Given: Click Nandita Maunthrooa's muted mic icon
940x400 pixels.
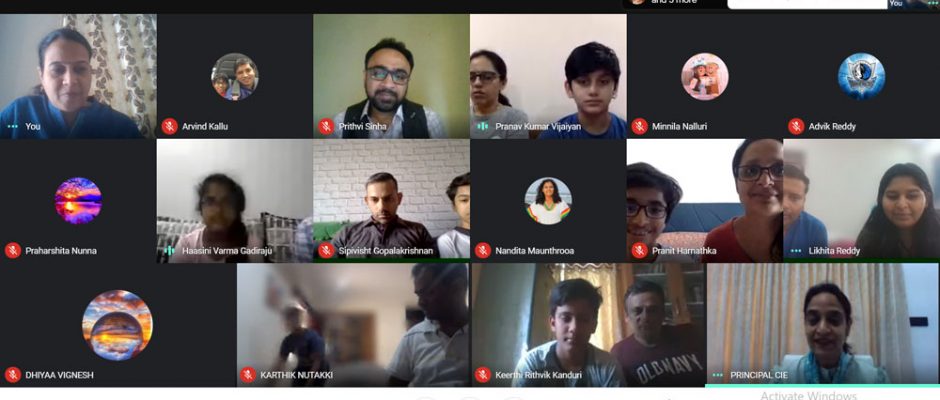Looking at the screenshot, I should point(483,251).
